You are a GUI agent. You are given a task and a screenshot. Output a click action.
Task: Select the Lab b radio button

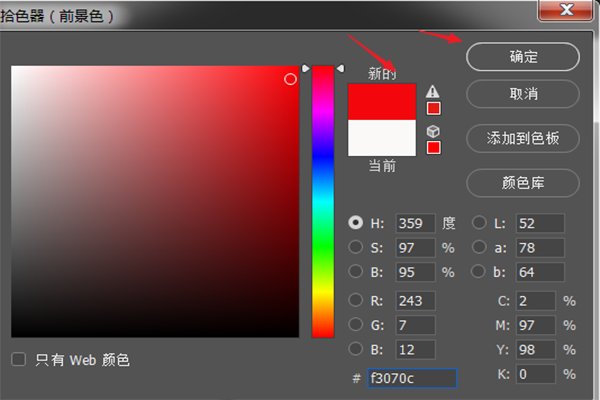pos(478,271)
